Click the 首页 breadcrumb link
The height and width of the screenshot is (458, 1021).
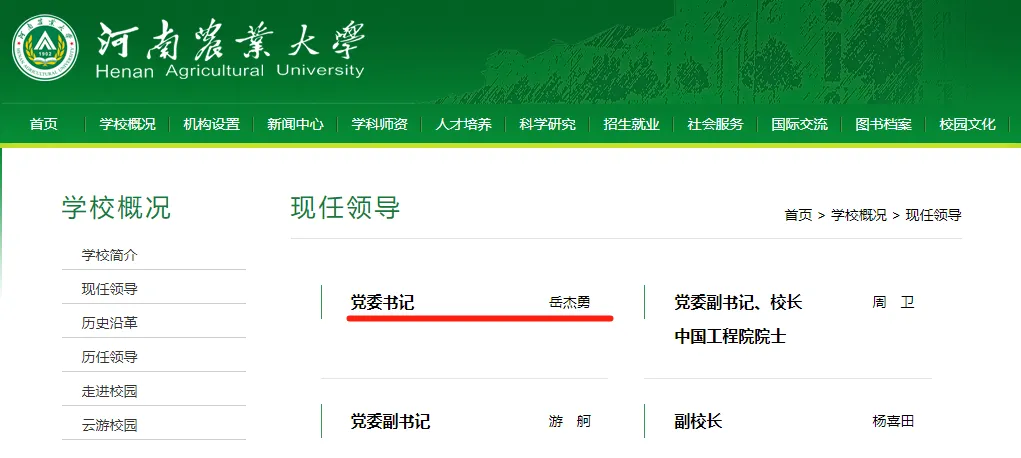(798, 215)
